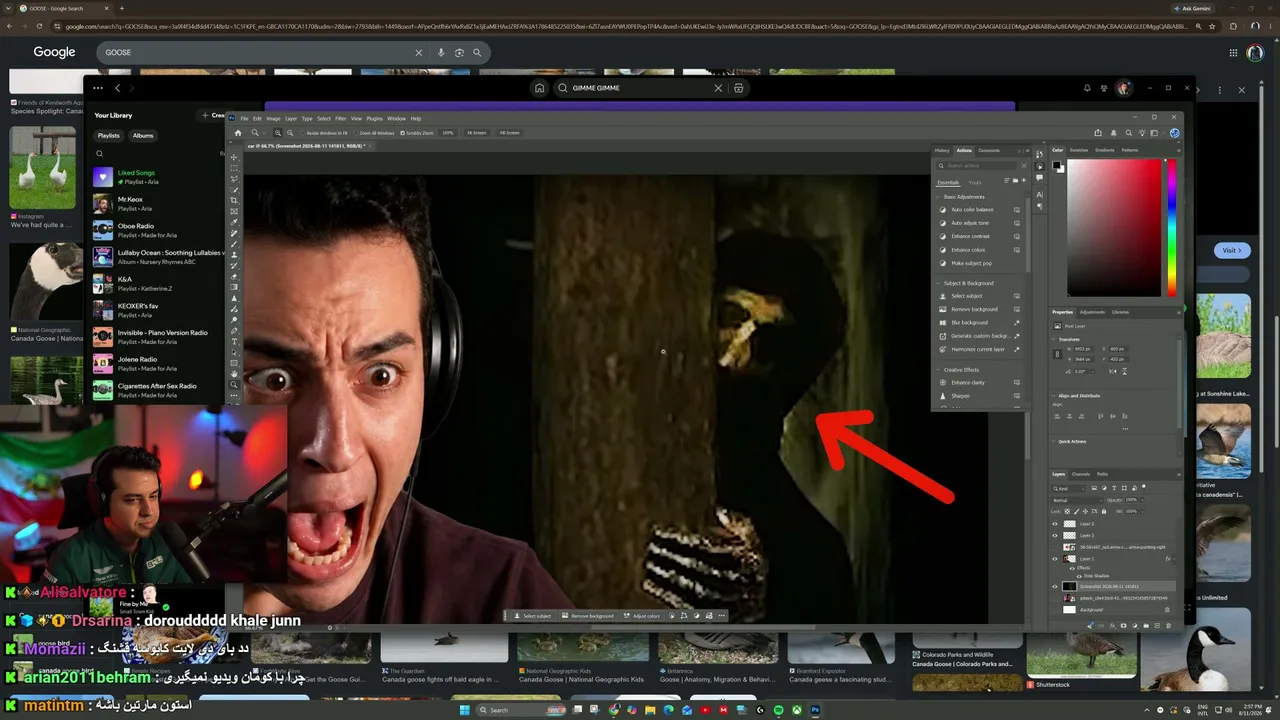Click the home icon in Spotify

[x=539, y=88]
